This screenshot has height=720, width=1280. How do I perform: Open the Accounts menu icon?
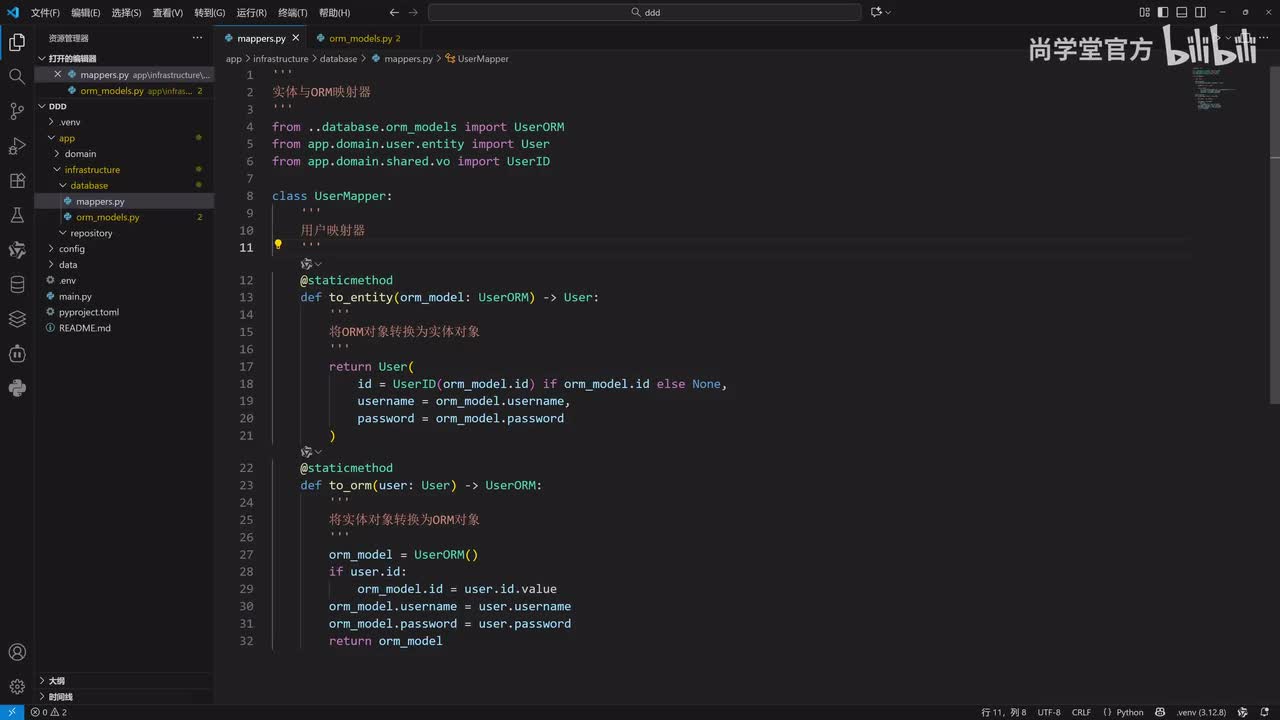click(17, 652)
